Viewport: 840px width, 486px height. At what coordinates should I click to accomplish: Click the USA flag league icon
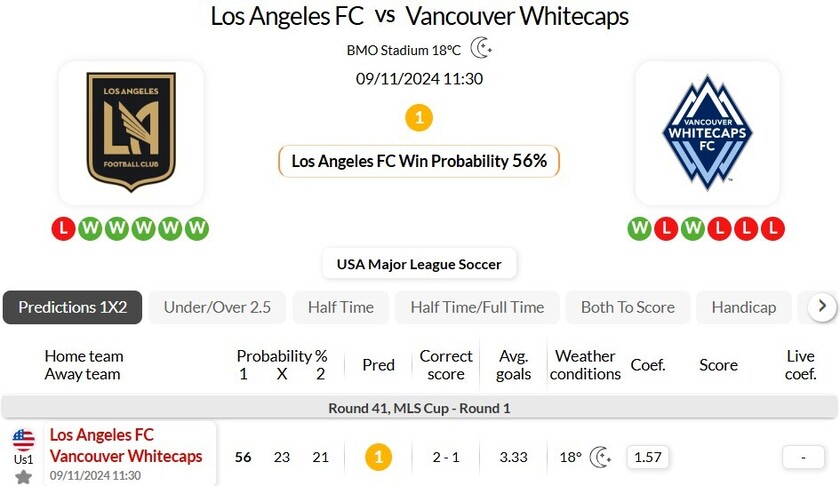point(23,439)
